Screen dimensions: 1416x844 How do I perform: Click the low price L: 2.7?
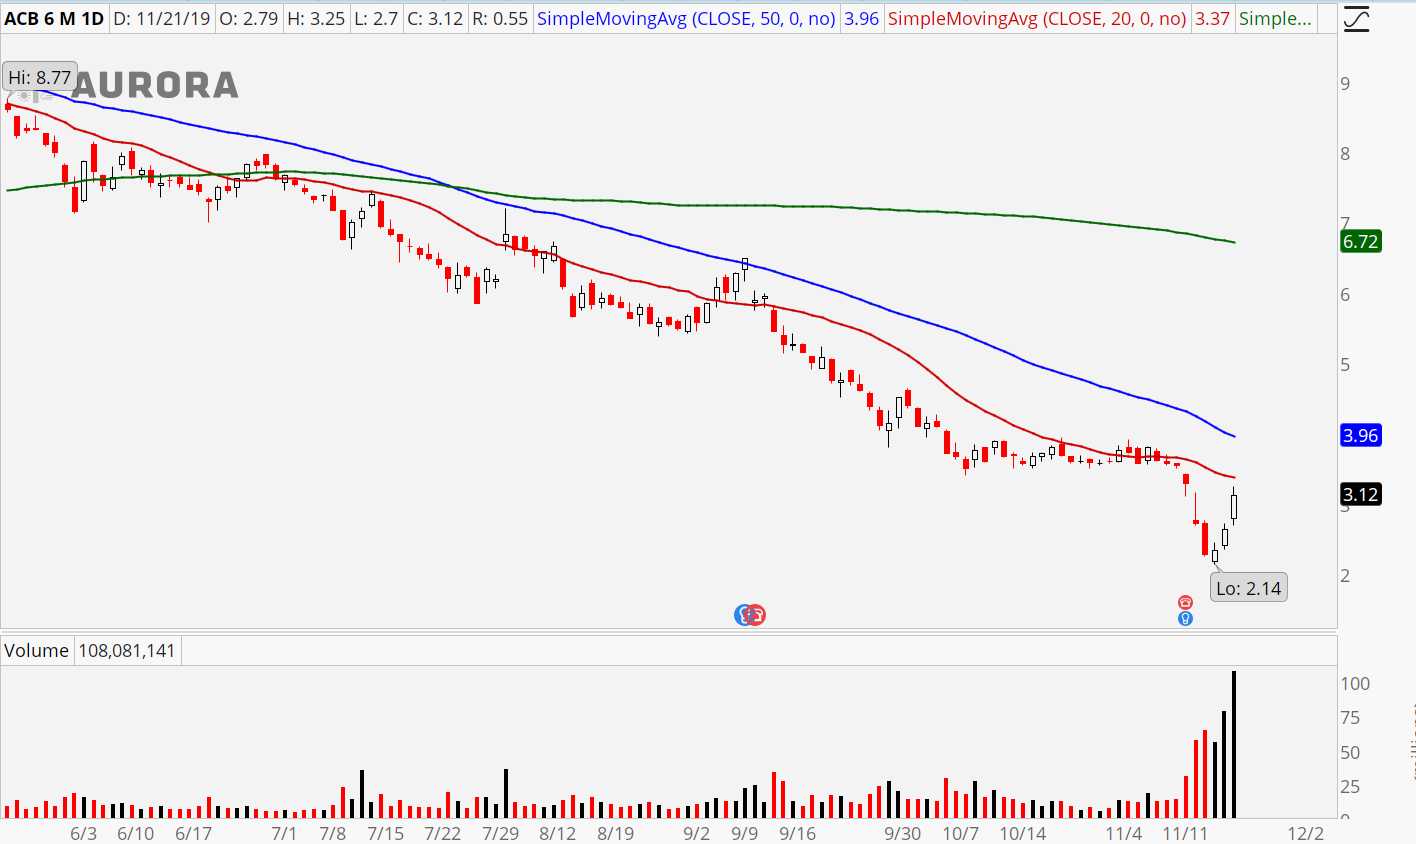pyautogui.click(x=377, y=19)
